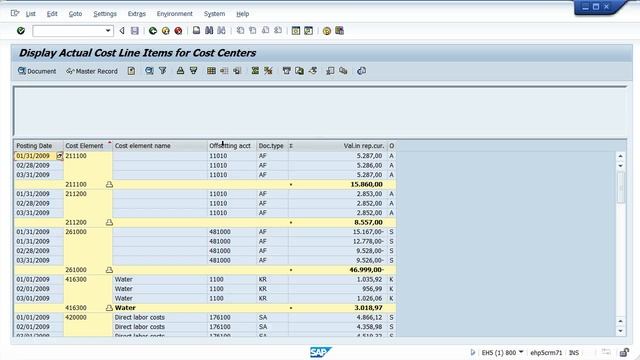Click the Print icon in system toolbar

coord(196,31)
